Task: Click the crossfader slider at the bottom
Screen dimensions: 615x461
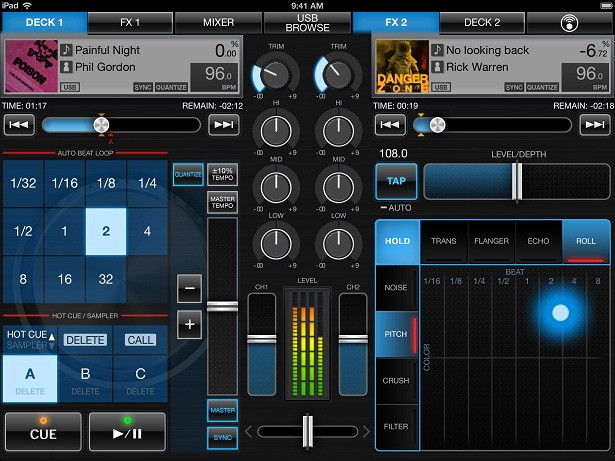Action: tap(308, 431)
